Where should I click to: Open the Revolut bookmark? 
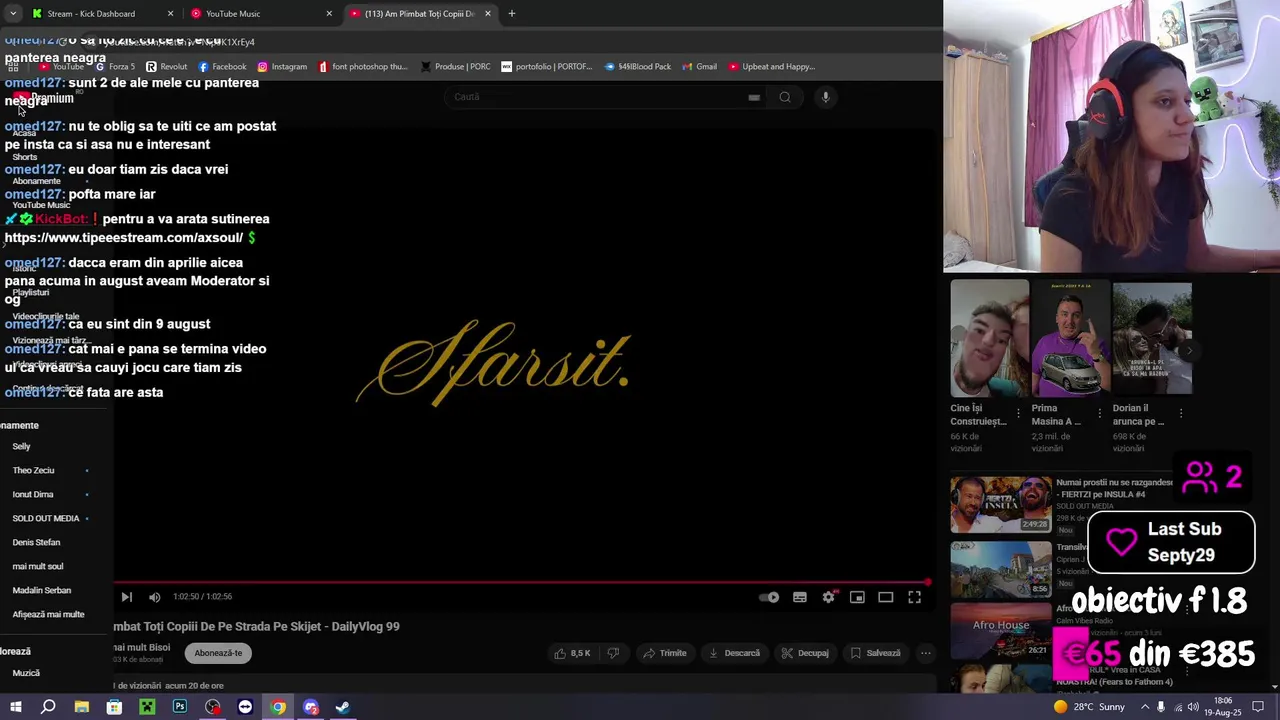coord(167,67)
